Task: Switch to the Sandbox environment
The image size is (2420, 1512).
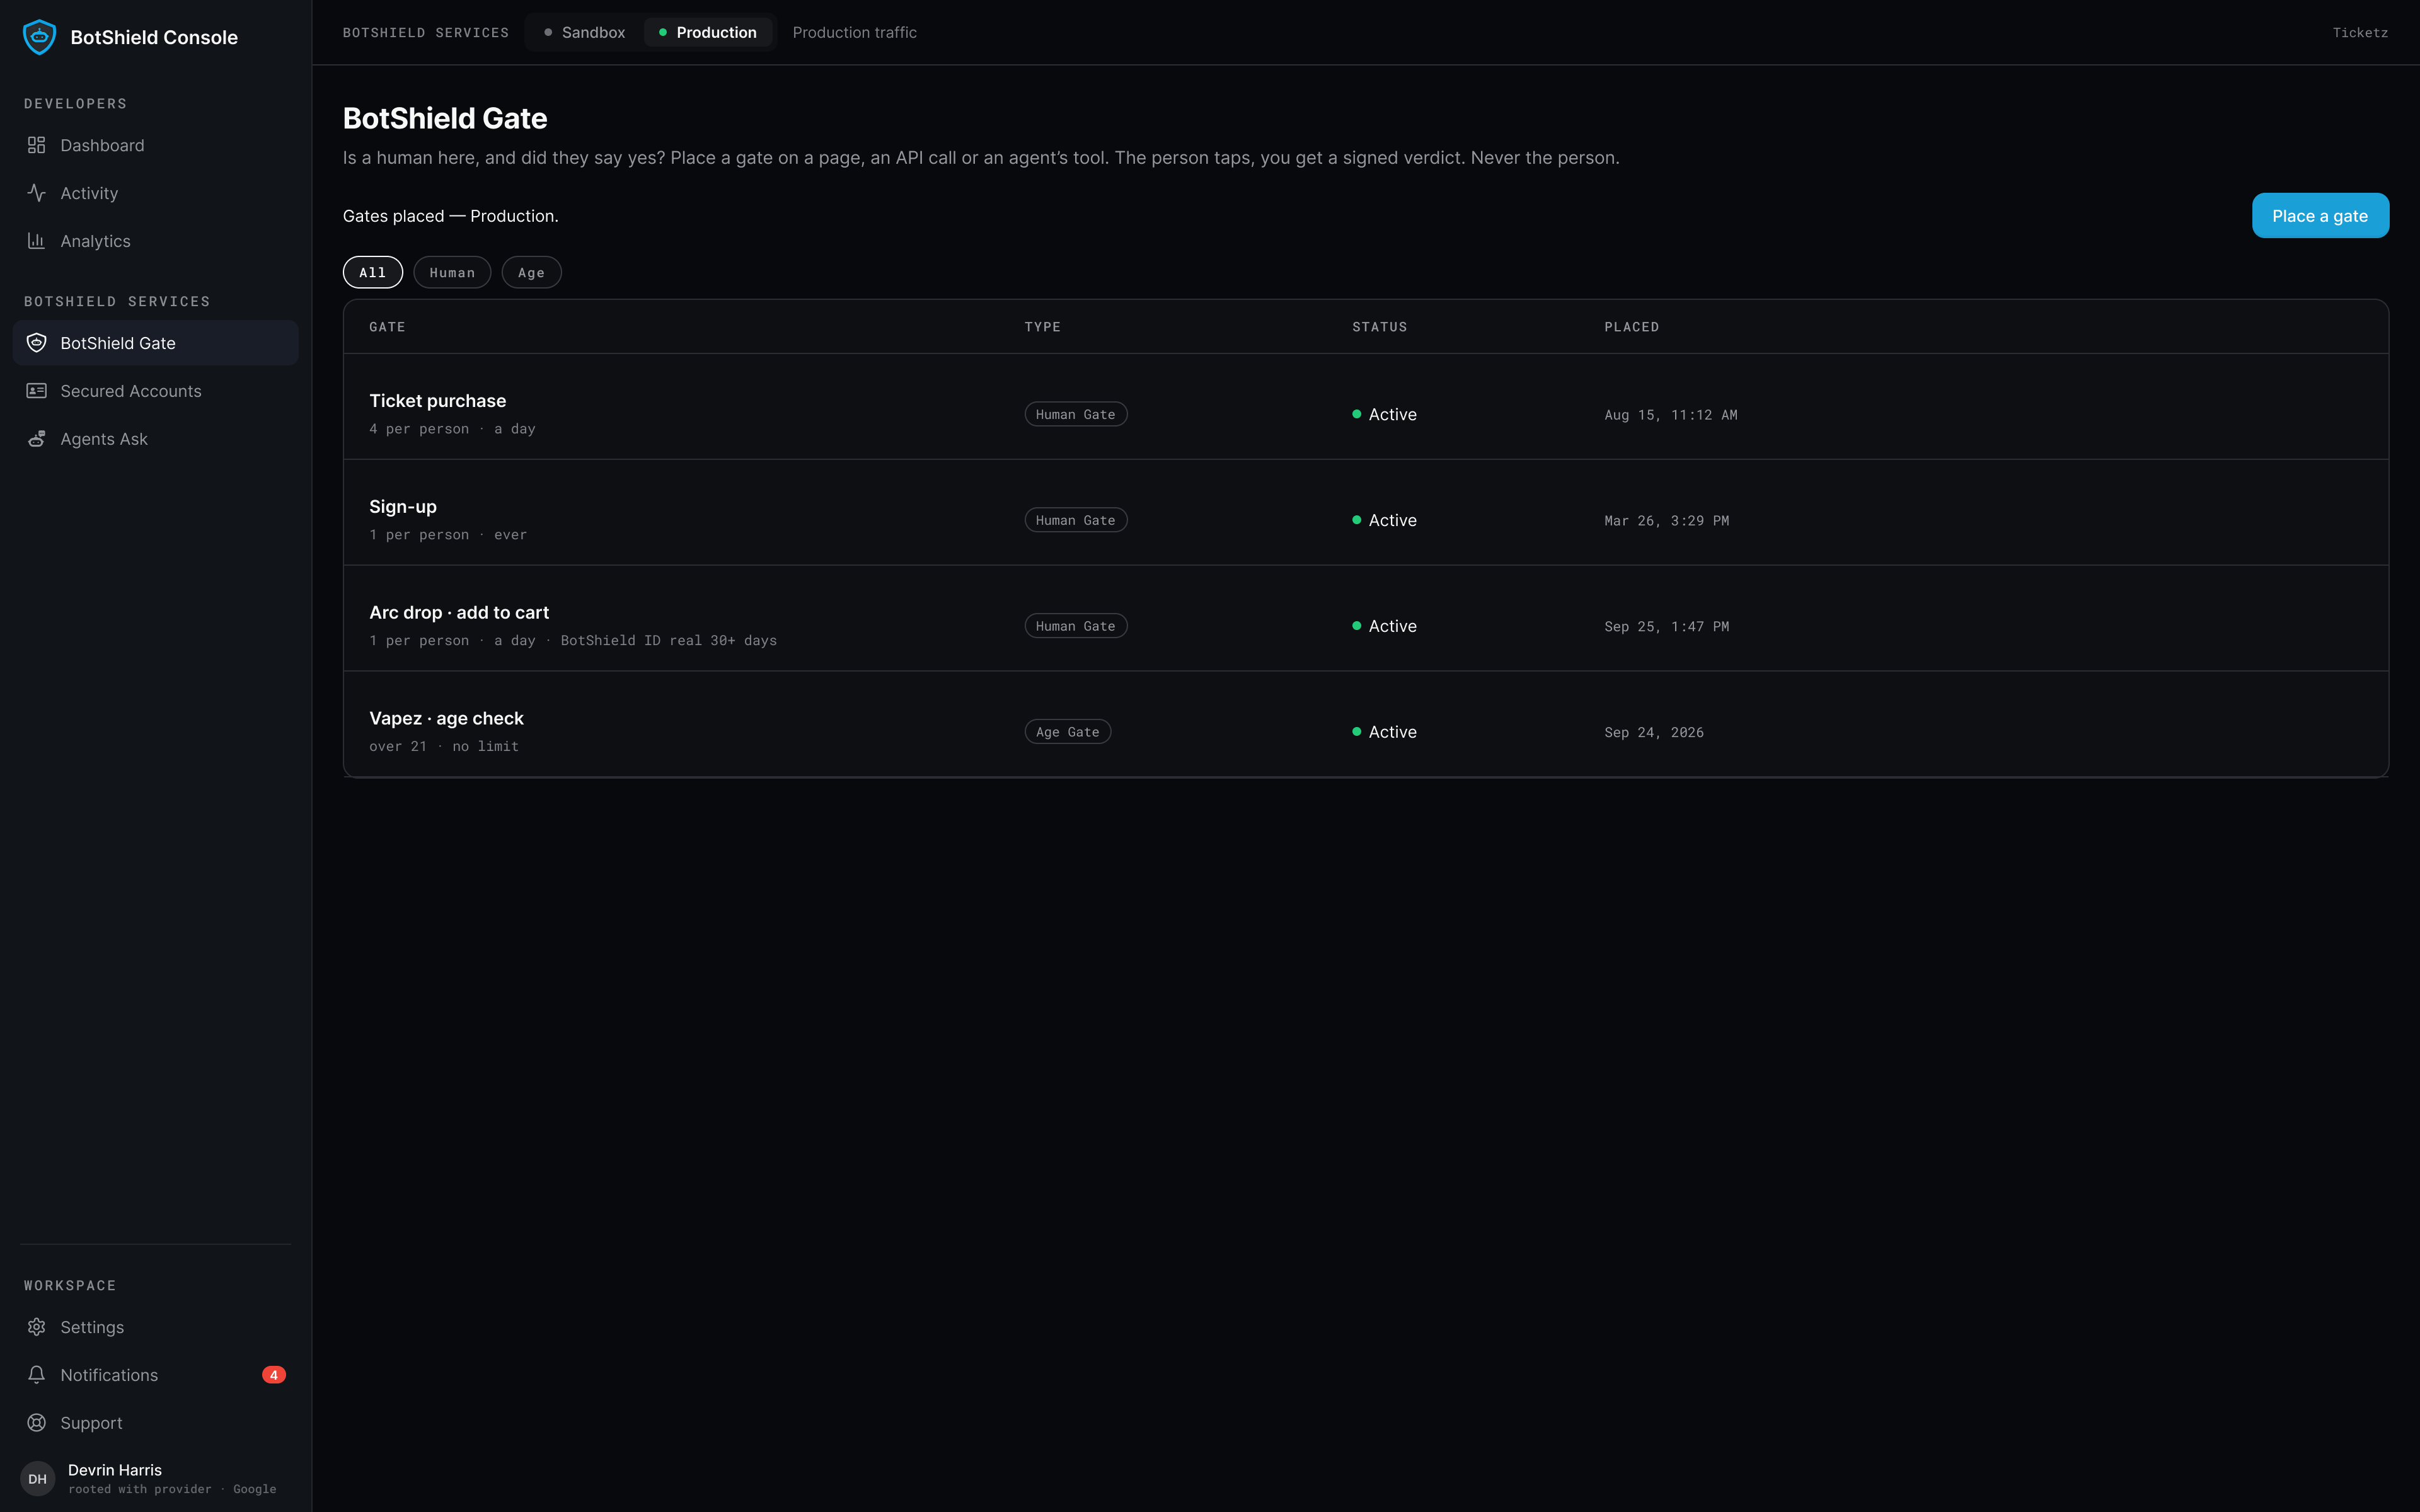Action: (x=585, y=32)
